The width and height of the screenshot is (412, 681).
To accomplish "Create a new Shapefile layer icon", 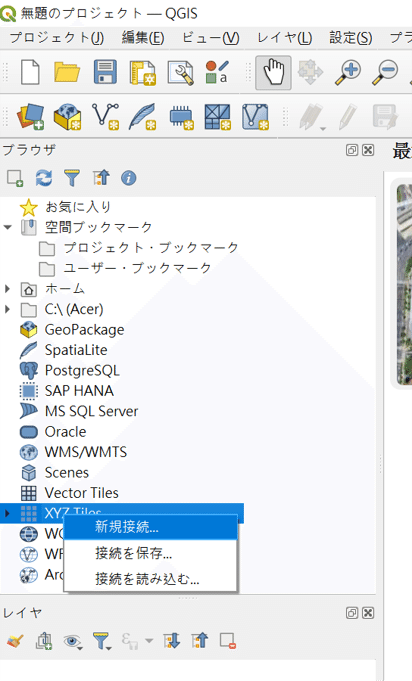I will click(105, 117).
